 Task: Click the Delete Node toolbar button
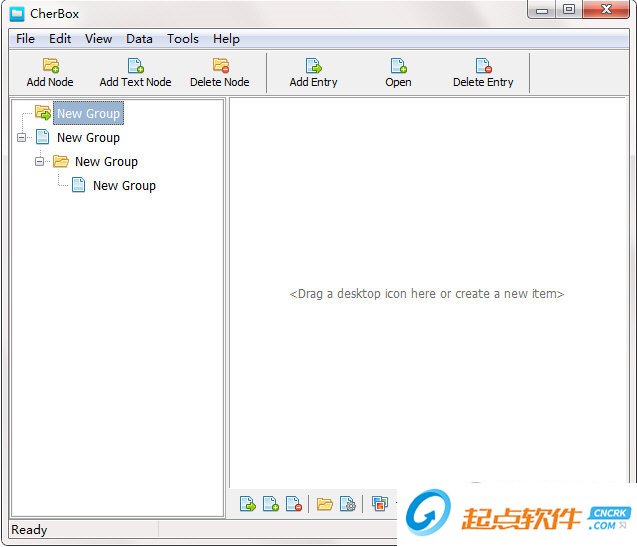[219, 73]
